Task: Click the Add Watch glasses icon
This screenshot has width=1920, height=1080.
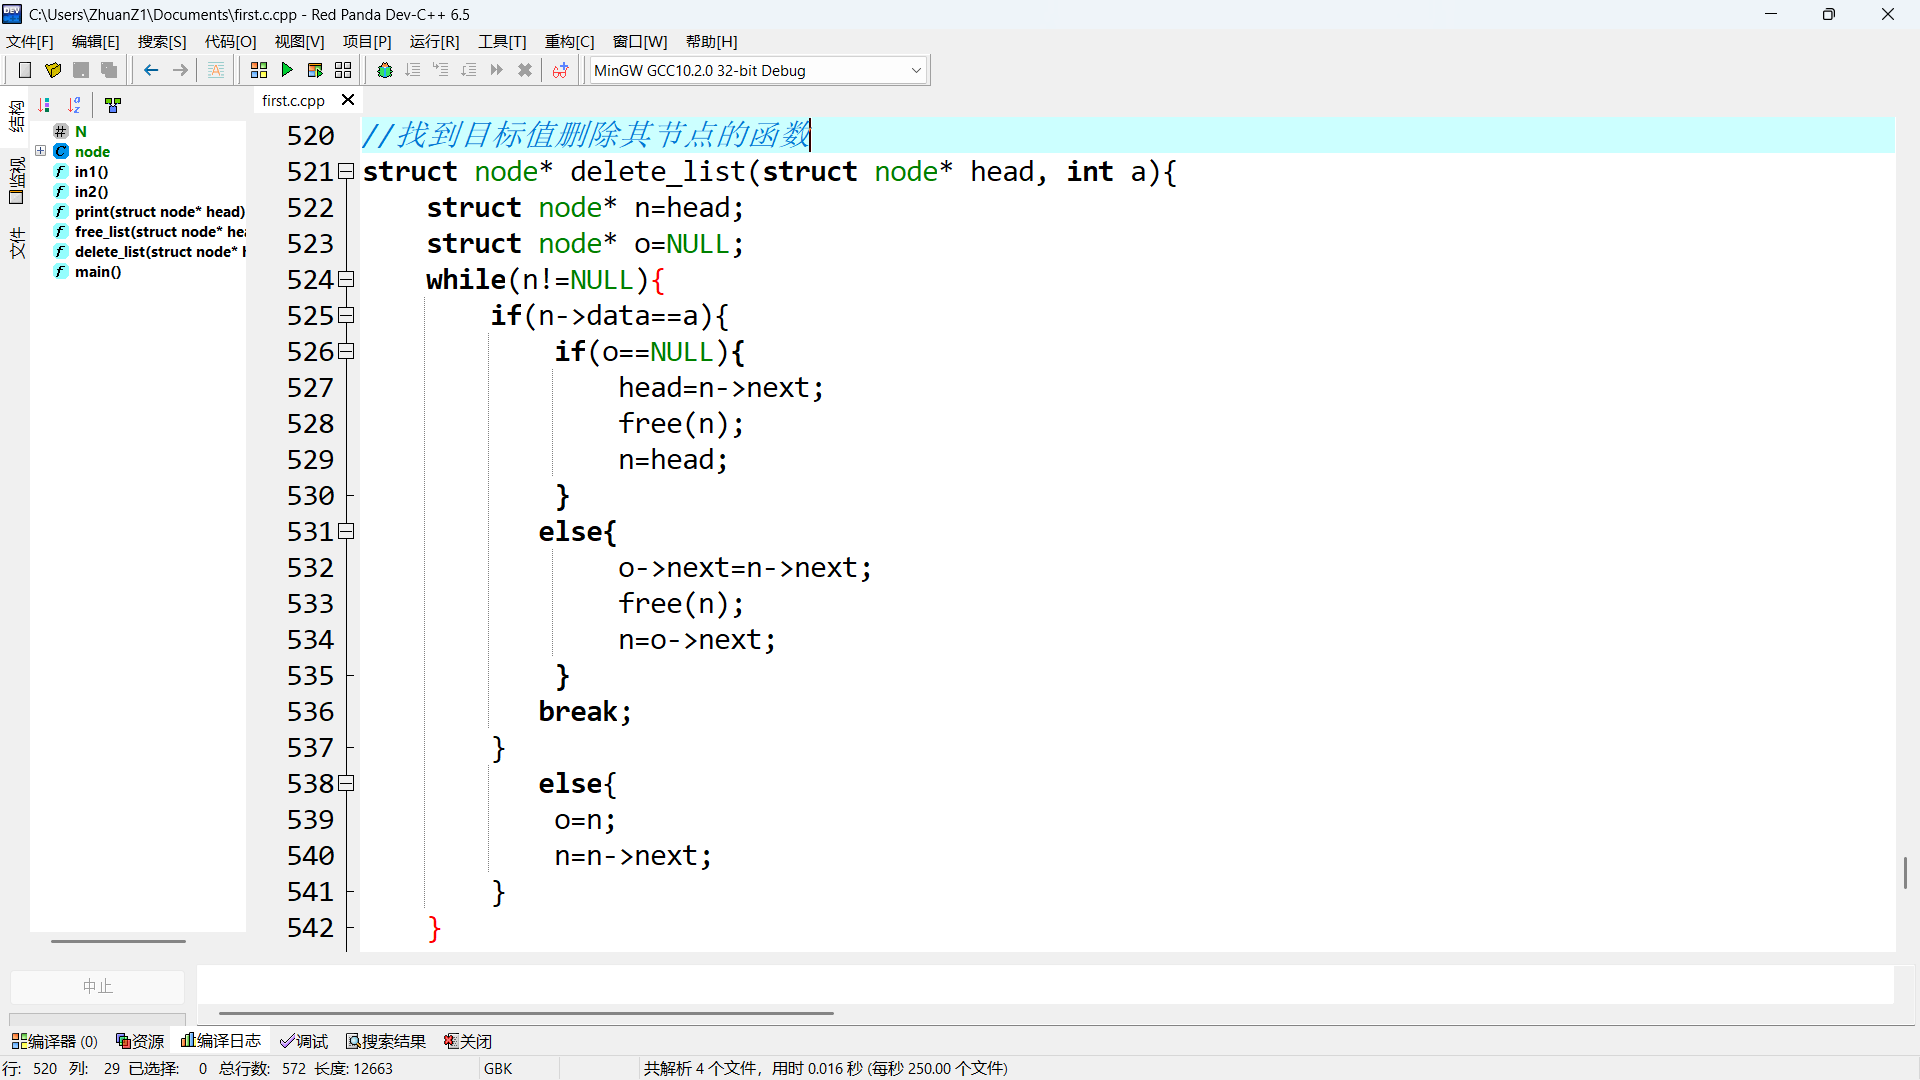Action: [560, 70]
